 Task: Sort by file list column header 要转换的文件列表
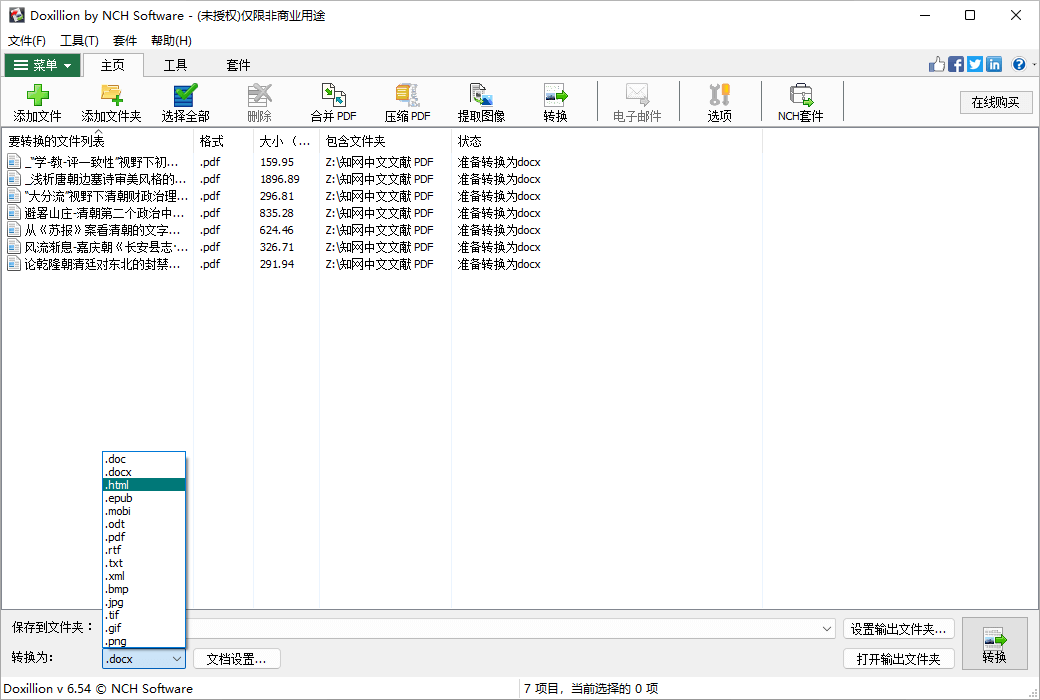(98, 141)
